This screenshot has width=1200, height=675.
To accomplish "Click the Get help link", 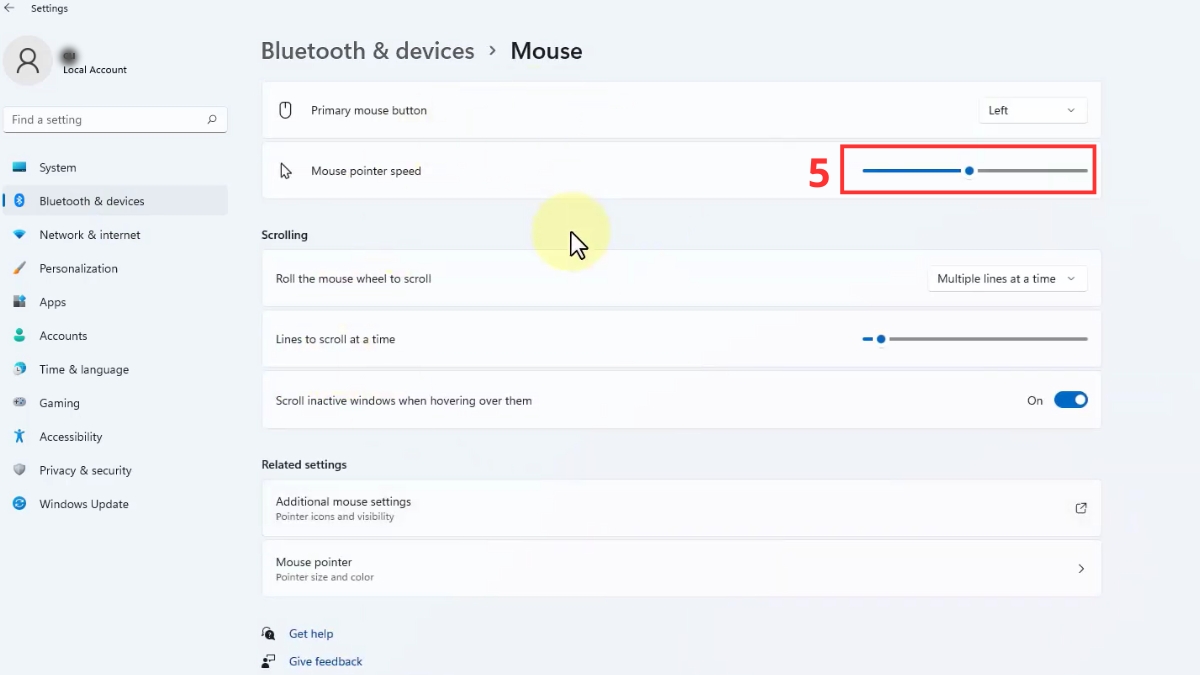I will 310,633.
